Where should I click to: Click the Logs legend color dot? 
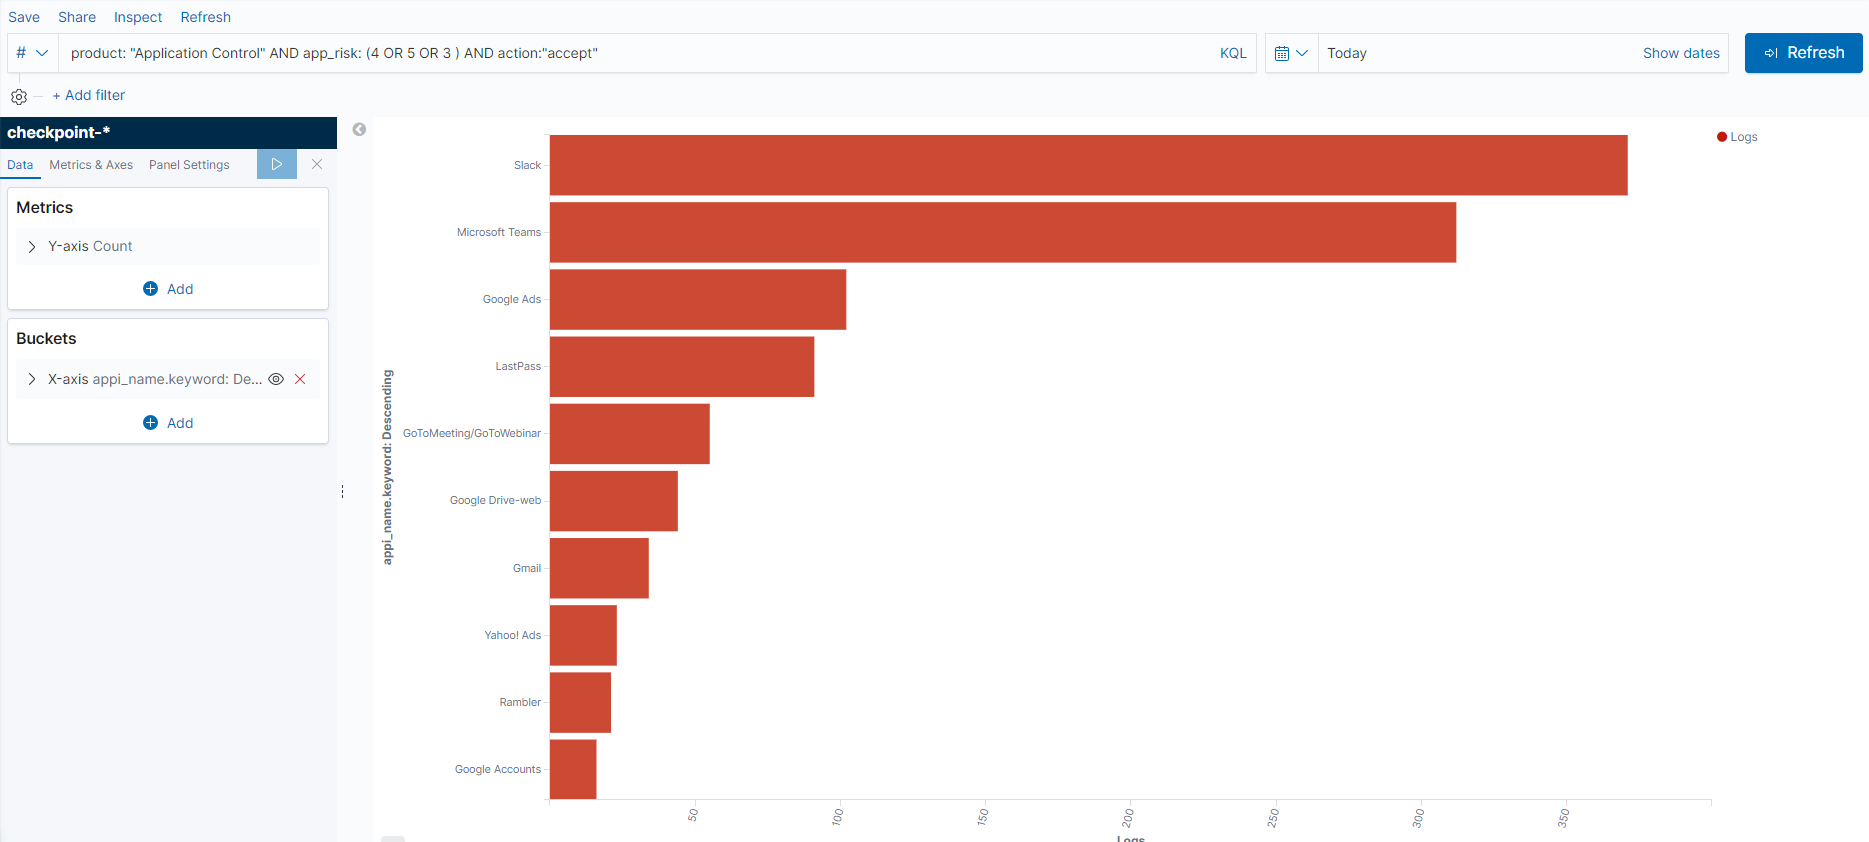pos(1722,137)
